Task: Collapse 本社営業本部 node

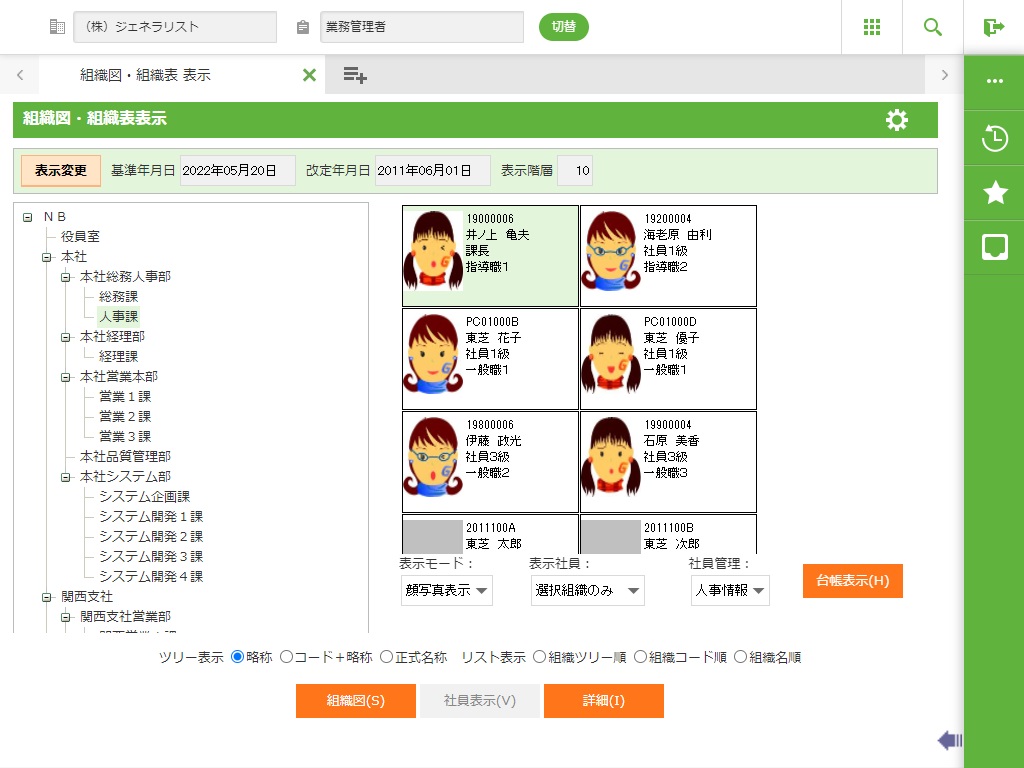Action: click(x=65, y=377)
